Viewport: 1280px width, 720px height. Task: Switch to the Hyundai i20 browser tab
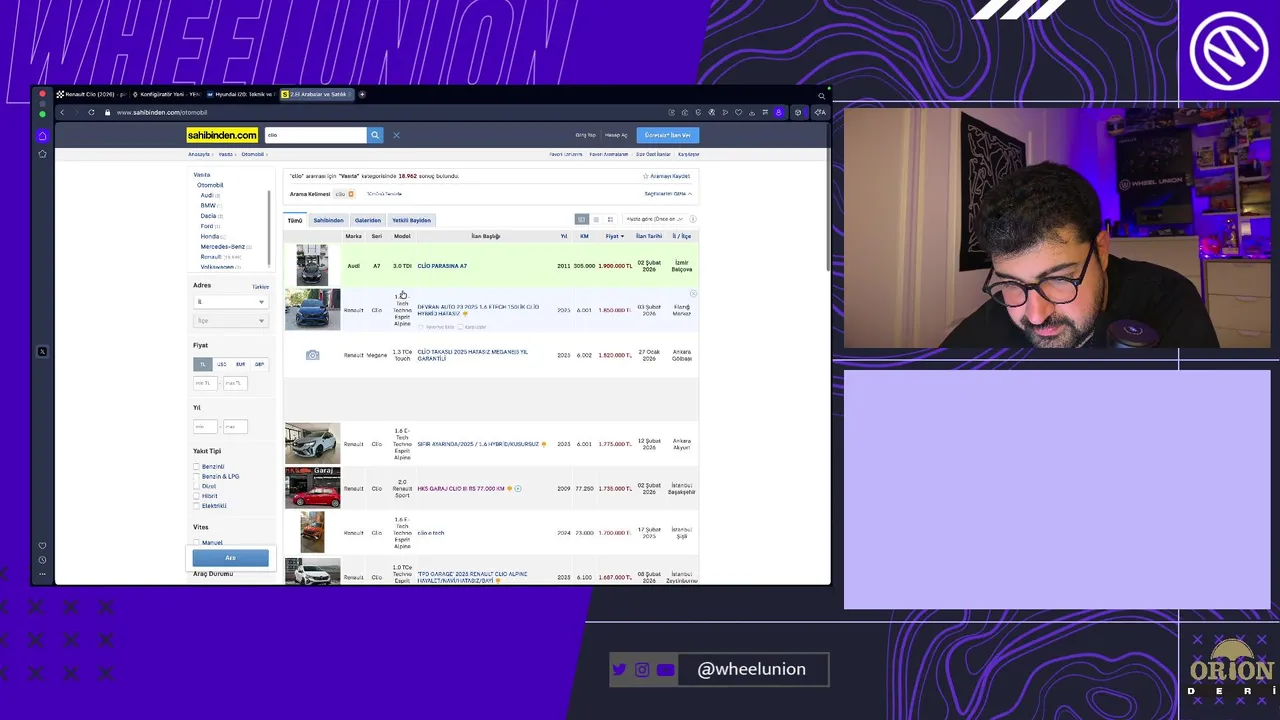(239, 94)
